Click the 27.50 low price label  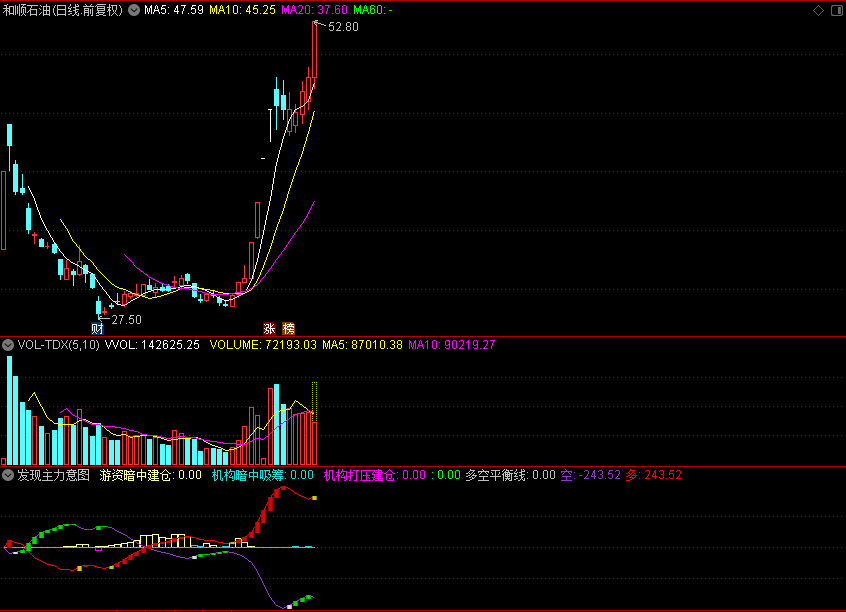pyautogui.click(x=126, y=320)
